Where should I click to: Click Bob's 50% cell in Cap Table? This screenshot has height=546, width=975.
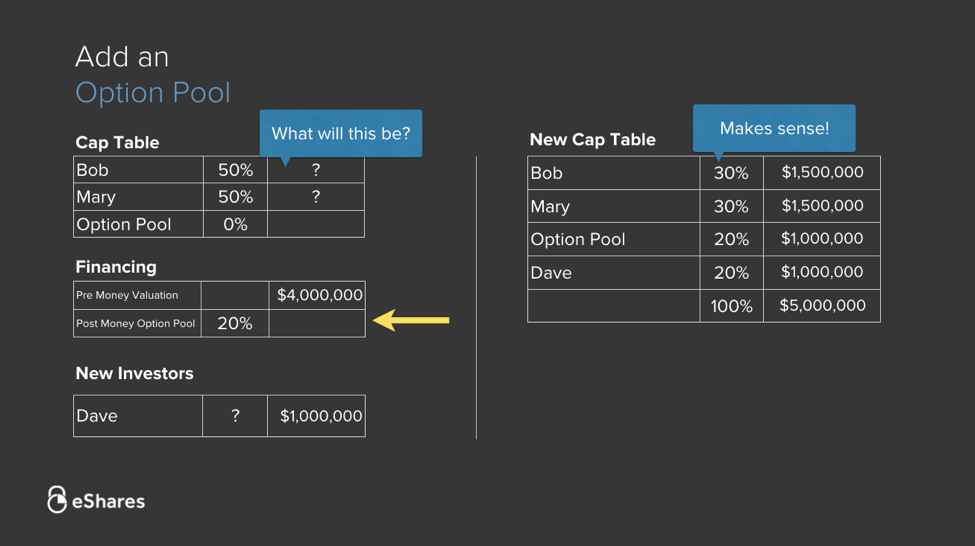[x=235, y=170]
